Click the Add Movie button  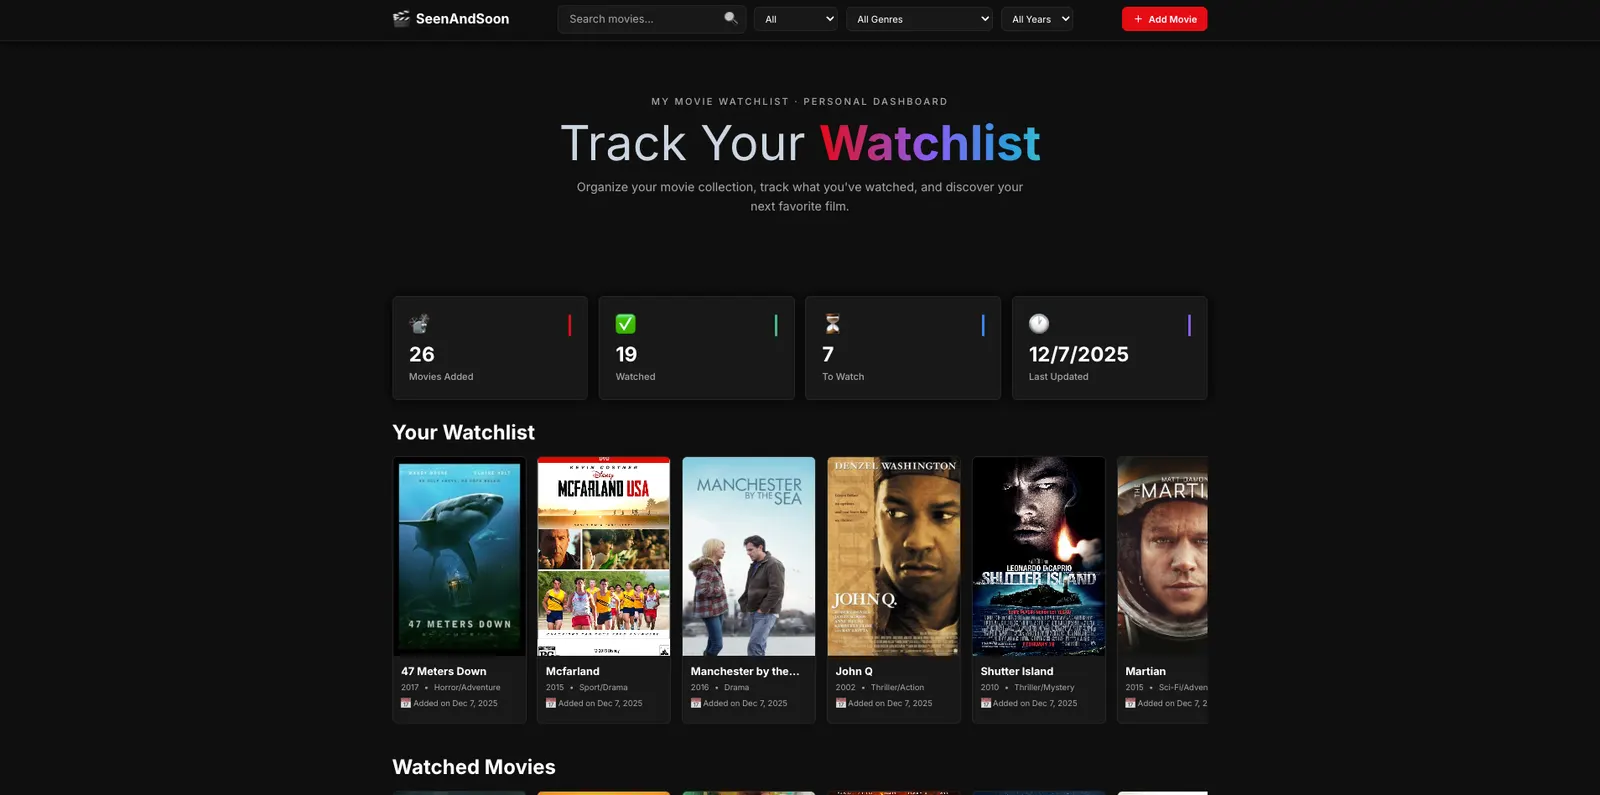click(x=1164, y=19)
